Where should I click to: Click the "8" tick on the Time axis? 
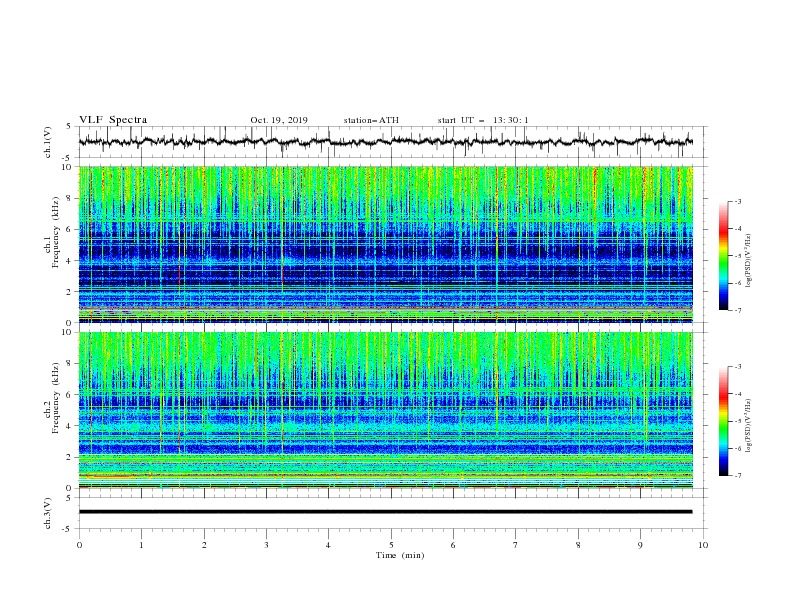tap(578, 545)
